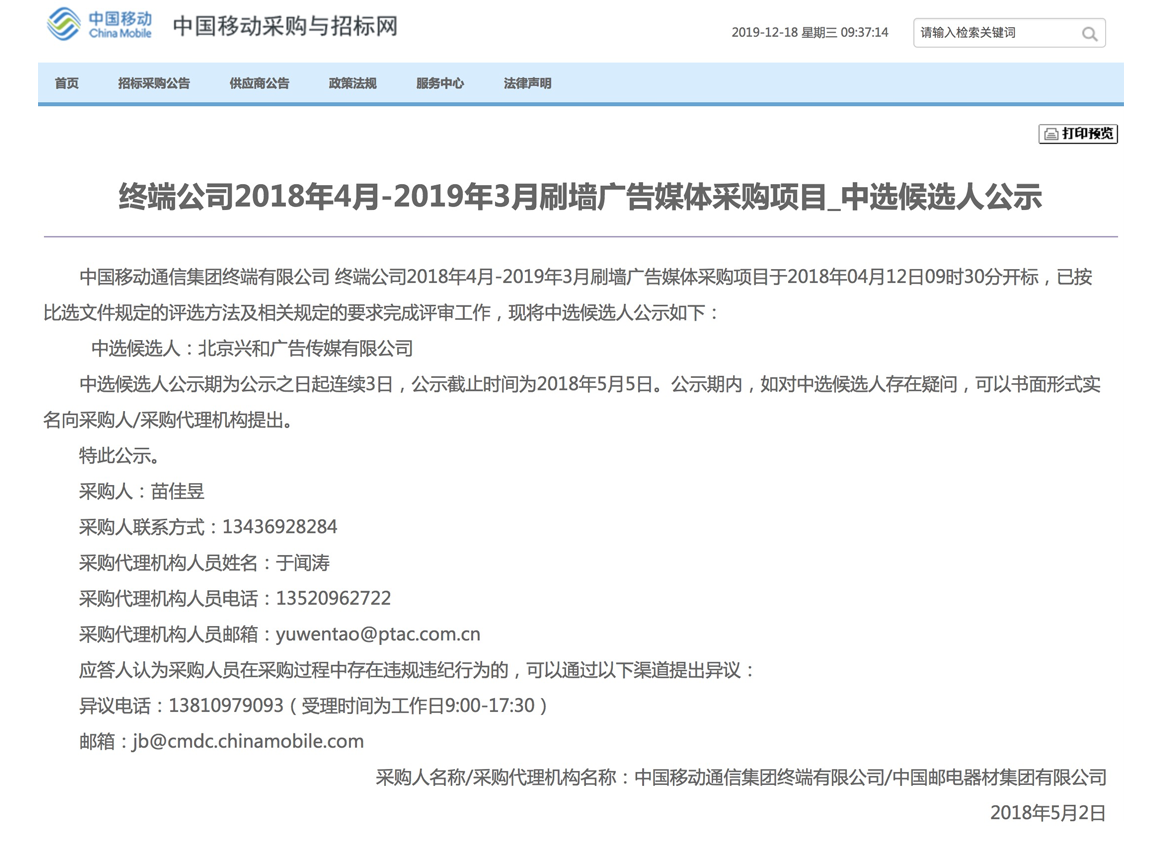Open the 招标采购公告 menu item
This screenshot has width=1168, height=846.
(153, 83)
